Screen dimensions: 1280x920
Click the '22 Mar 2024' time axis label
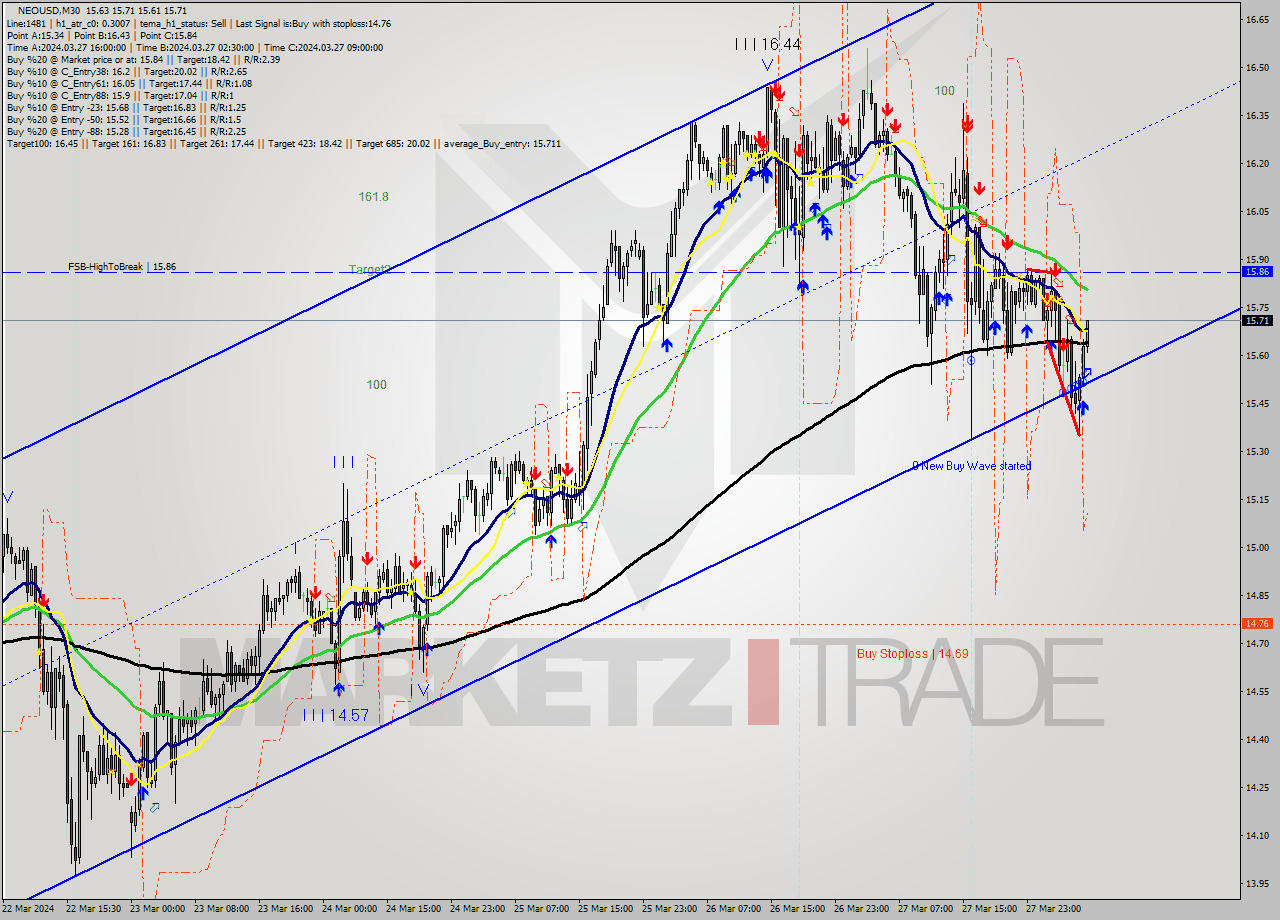point(28,909)
